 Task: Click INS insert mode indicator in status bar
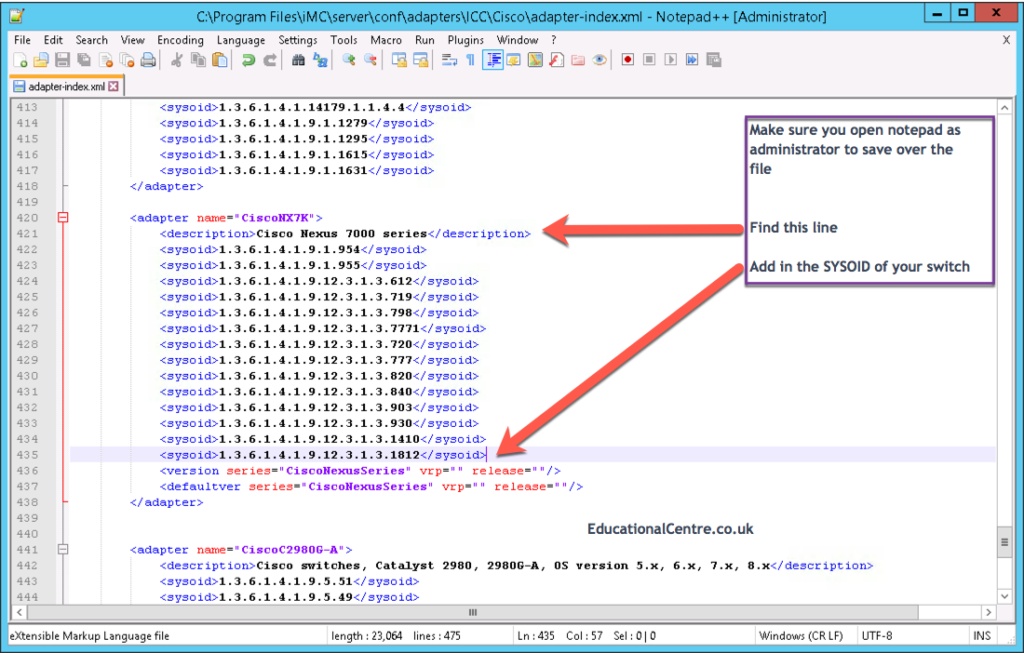[x=981, y=636]
